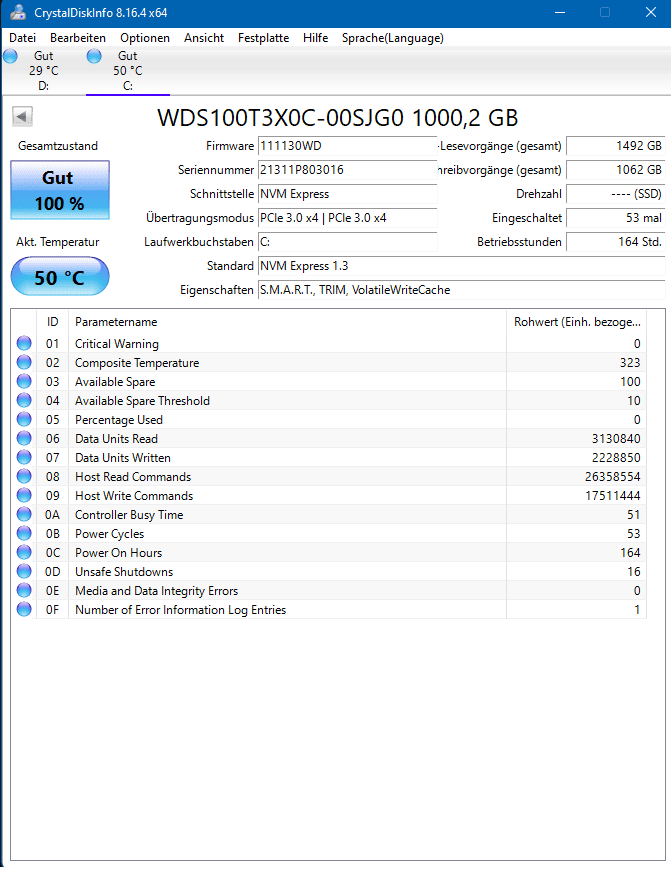671x870 pixels.
Task: Click status orb of Composite Temperature row
Action: (24, 362)
